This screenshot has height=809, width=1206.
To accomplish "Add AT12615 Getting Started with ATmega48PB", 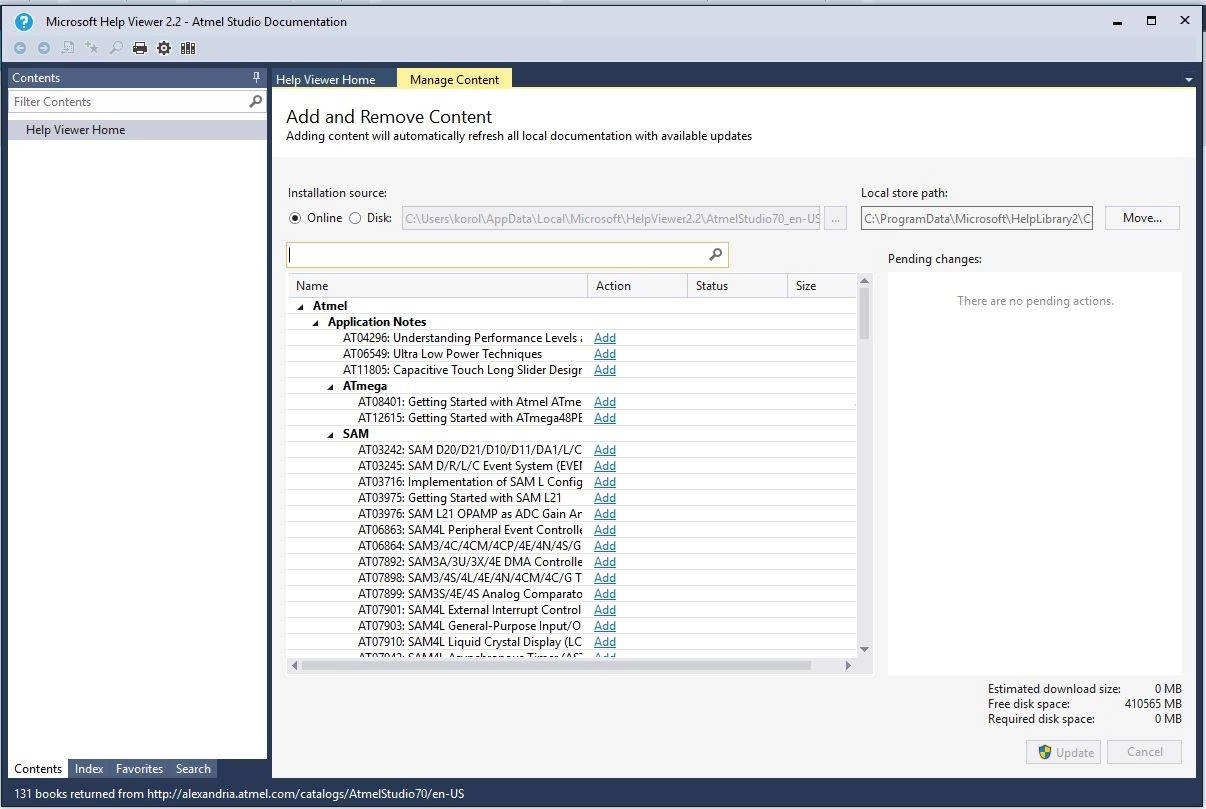I will (605, 418).
